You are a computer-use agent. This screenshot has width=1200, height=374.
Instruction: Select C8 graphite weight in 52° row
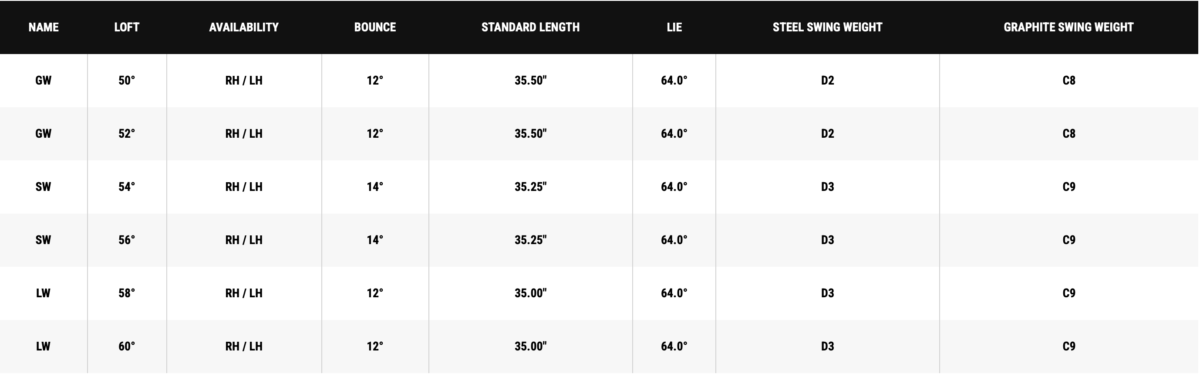click(1069, 133)
